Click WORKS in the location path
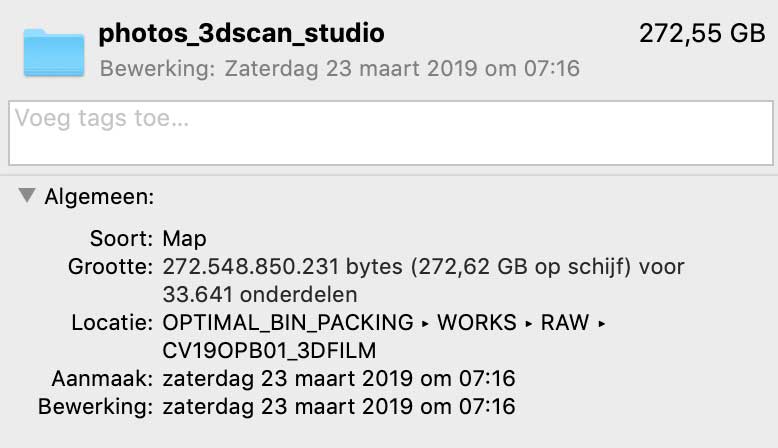This screenshot has height=448, width=778. (x=478, y=323)
